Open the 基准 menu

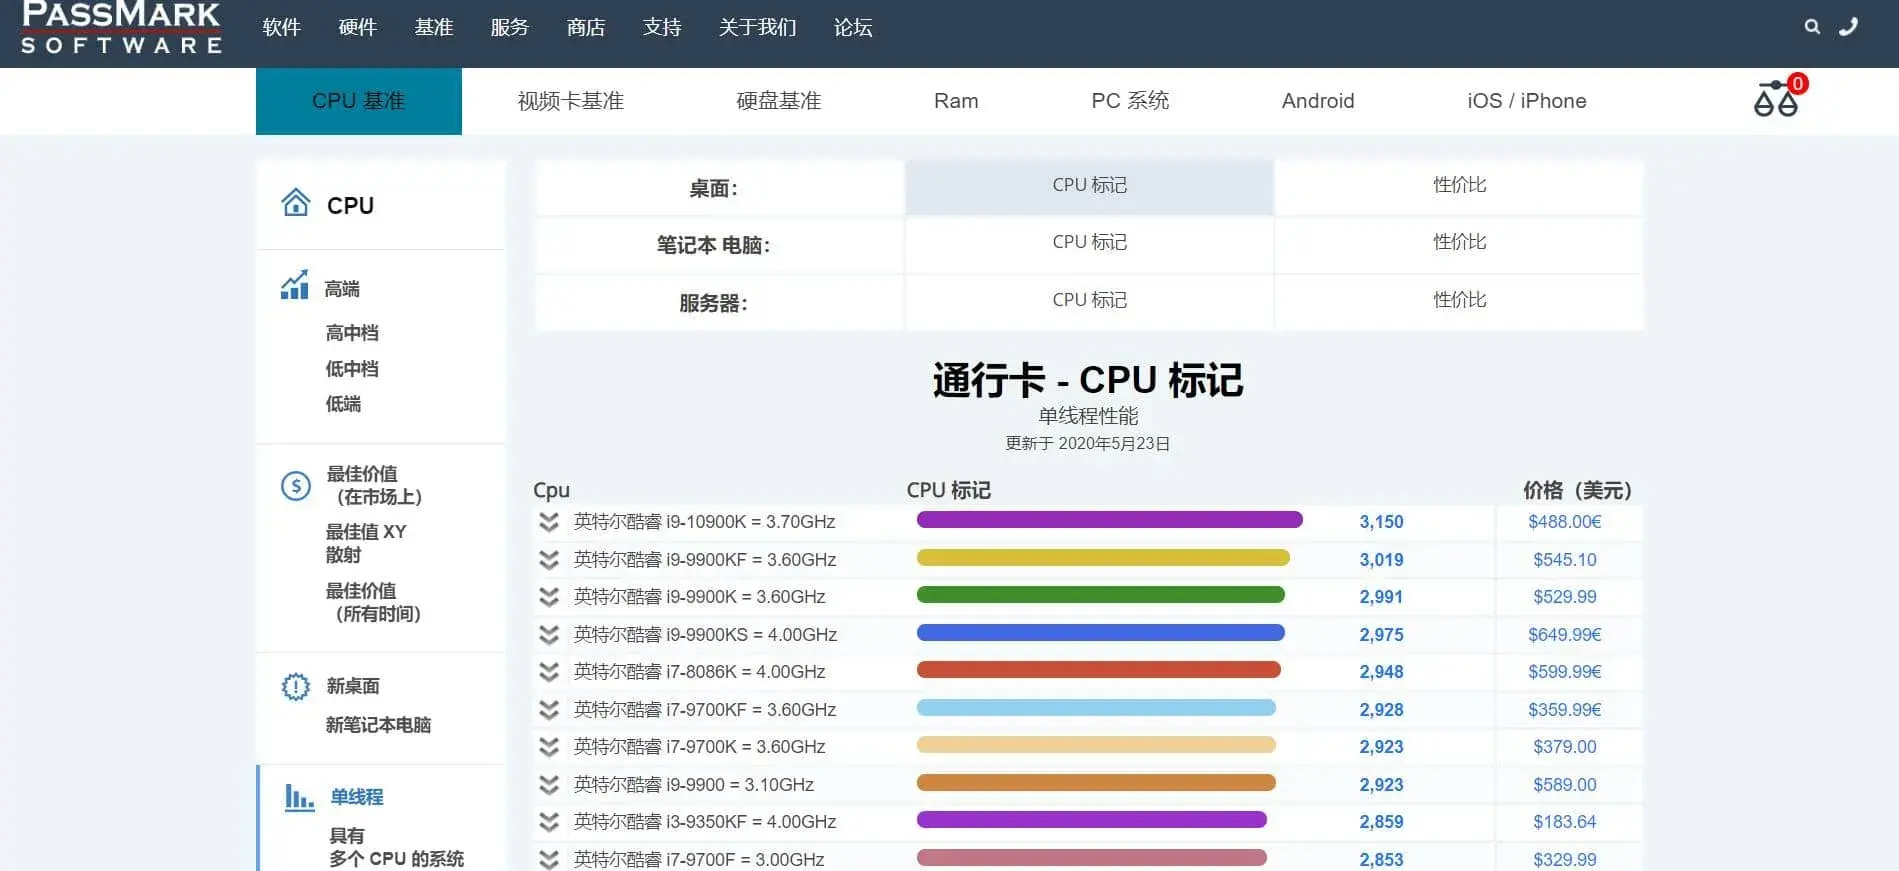click(433, 27)
